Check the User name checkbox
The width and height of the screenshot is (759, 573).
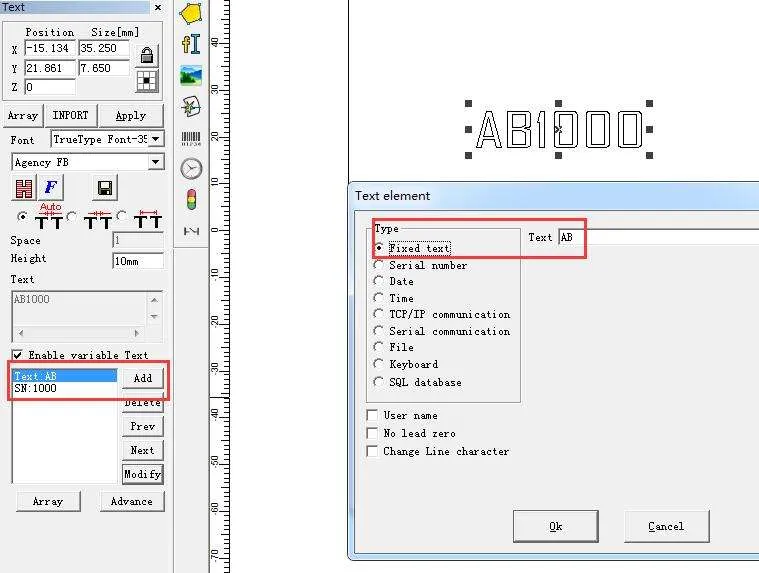coord(372,415)
